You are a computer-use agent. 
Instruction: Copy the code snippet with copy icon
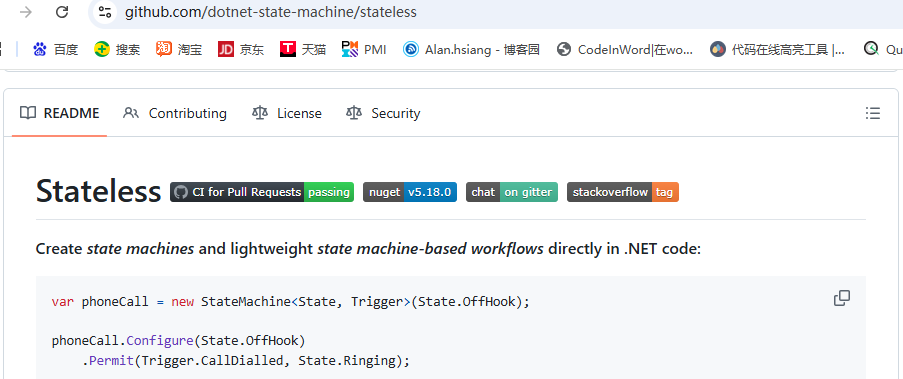842,298
